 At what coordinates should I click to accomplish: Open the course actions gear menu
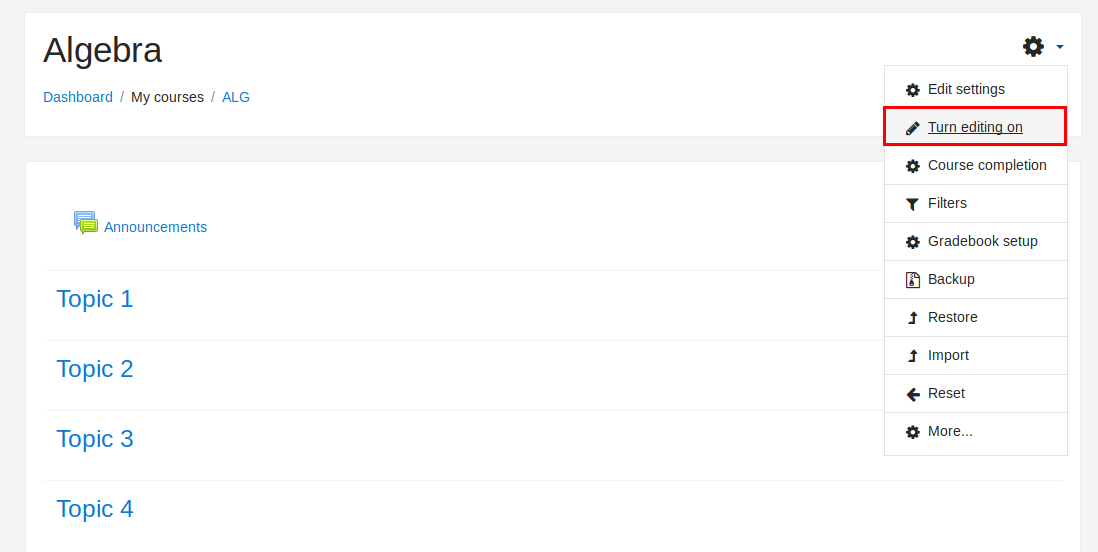(x=1033, y=46)
